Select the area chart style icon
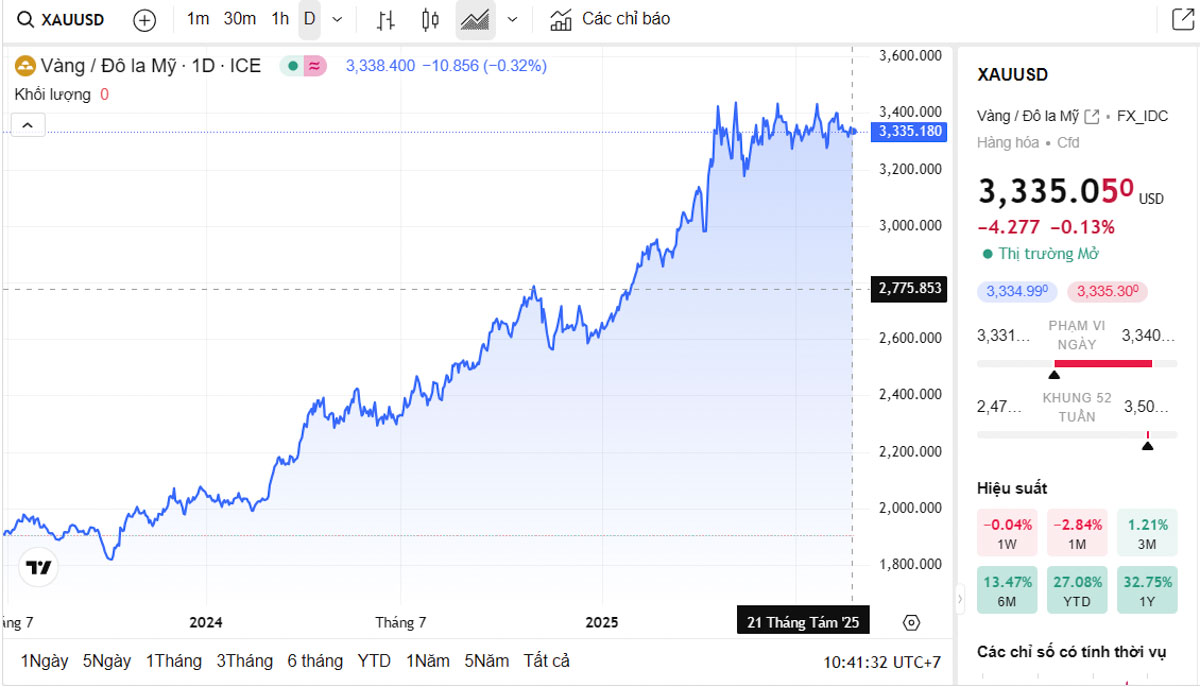Viewport: 1200px width, 687px height. click(475, 19)
